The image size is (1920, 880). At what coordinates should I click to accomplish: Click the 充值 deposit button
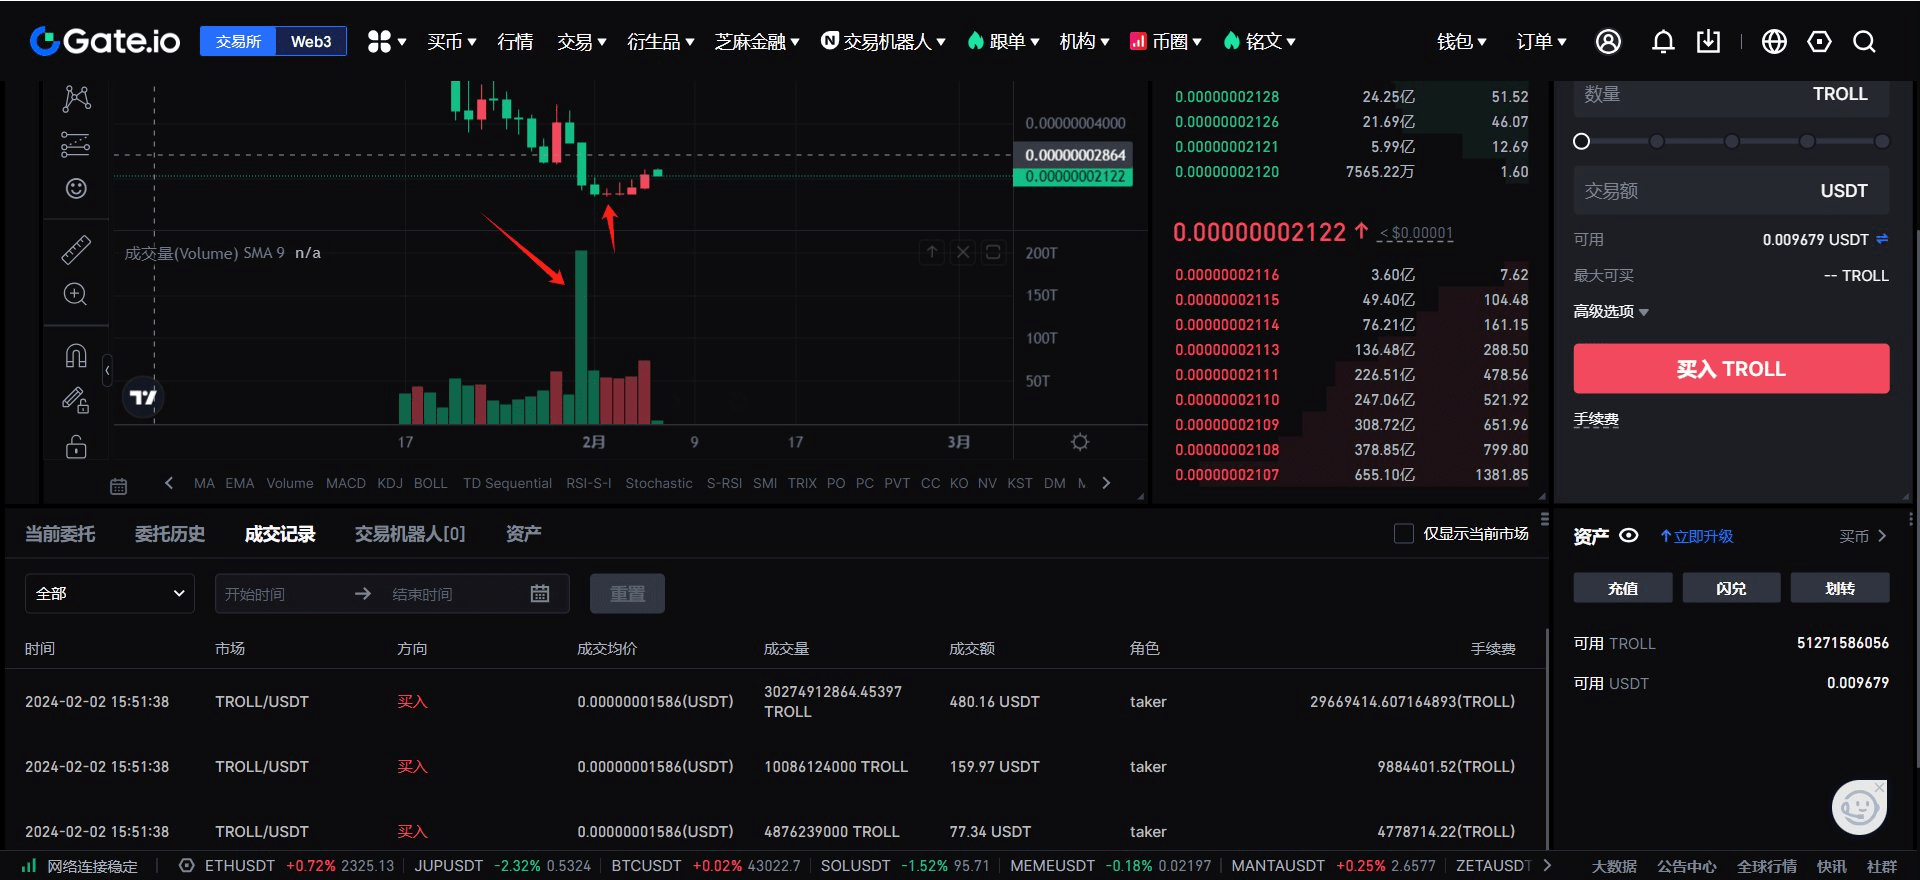(x=1622, y=588)
